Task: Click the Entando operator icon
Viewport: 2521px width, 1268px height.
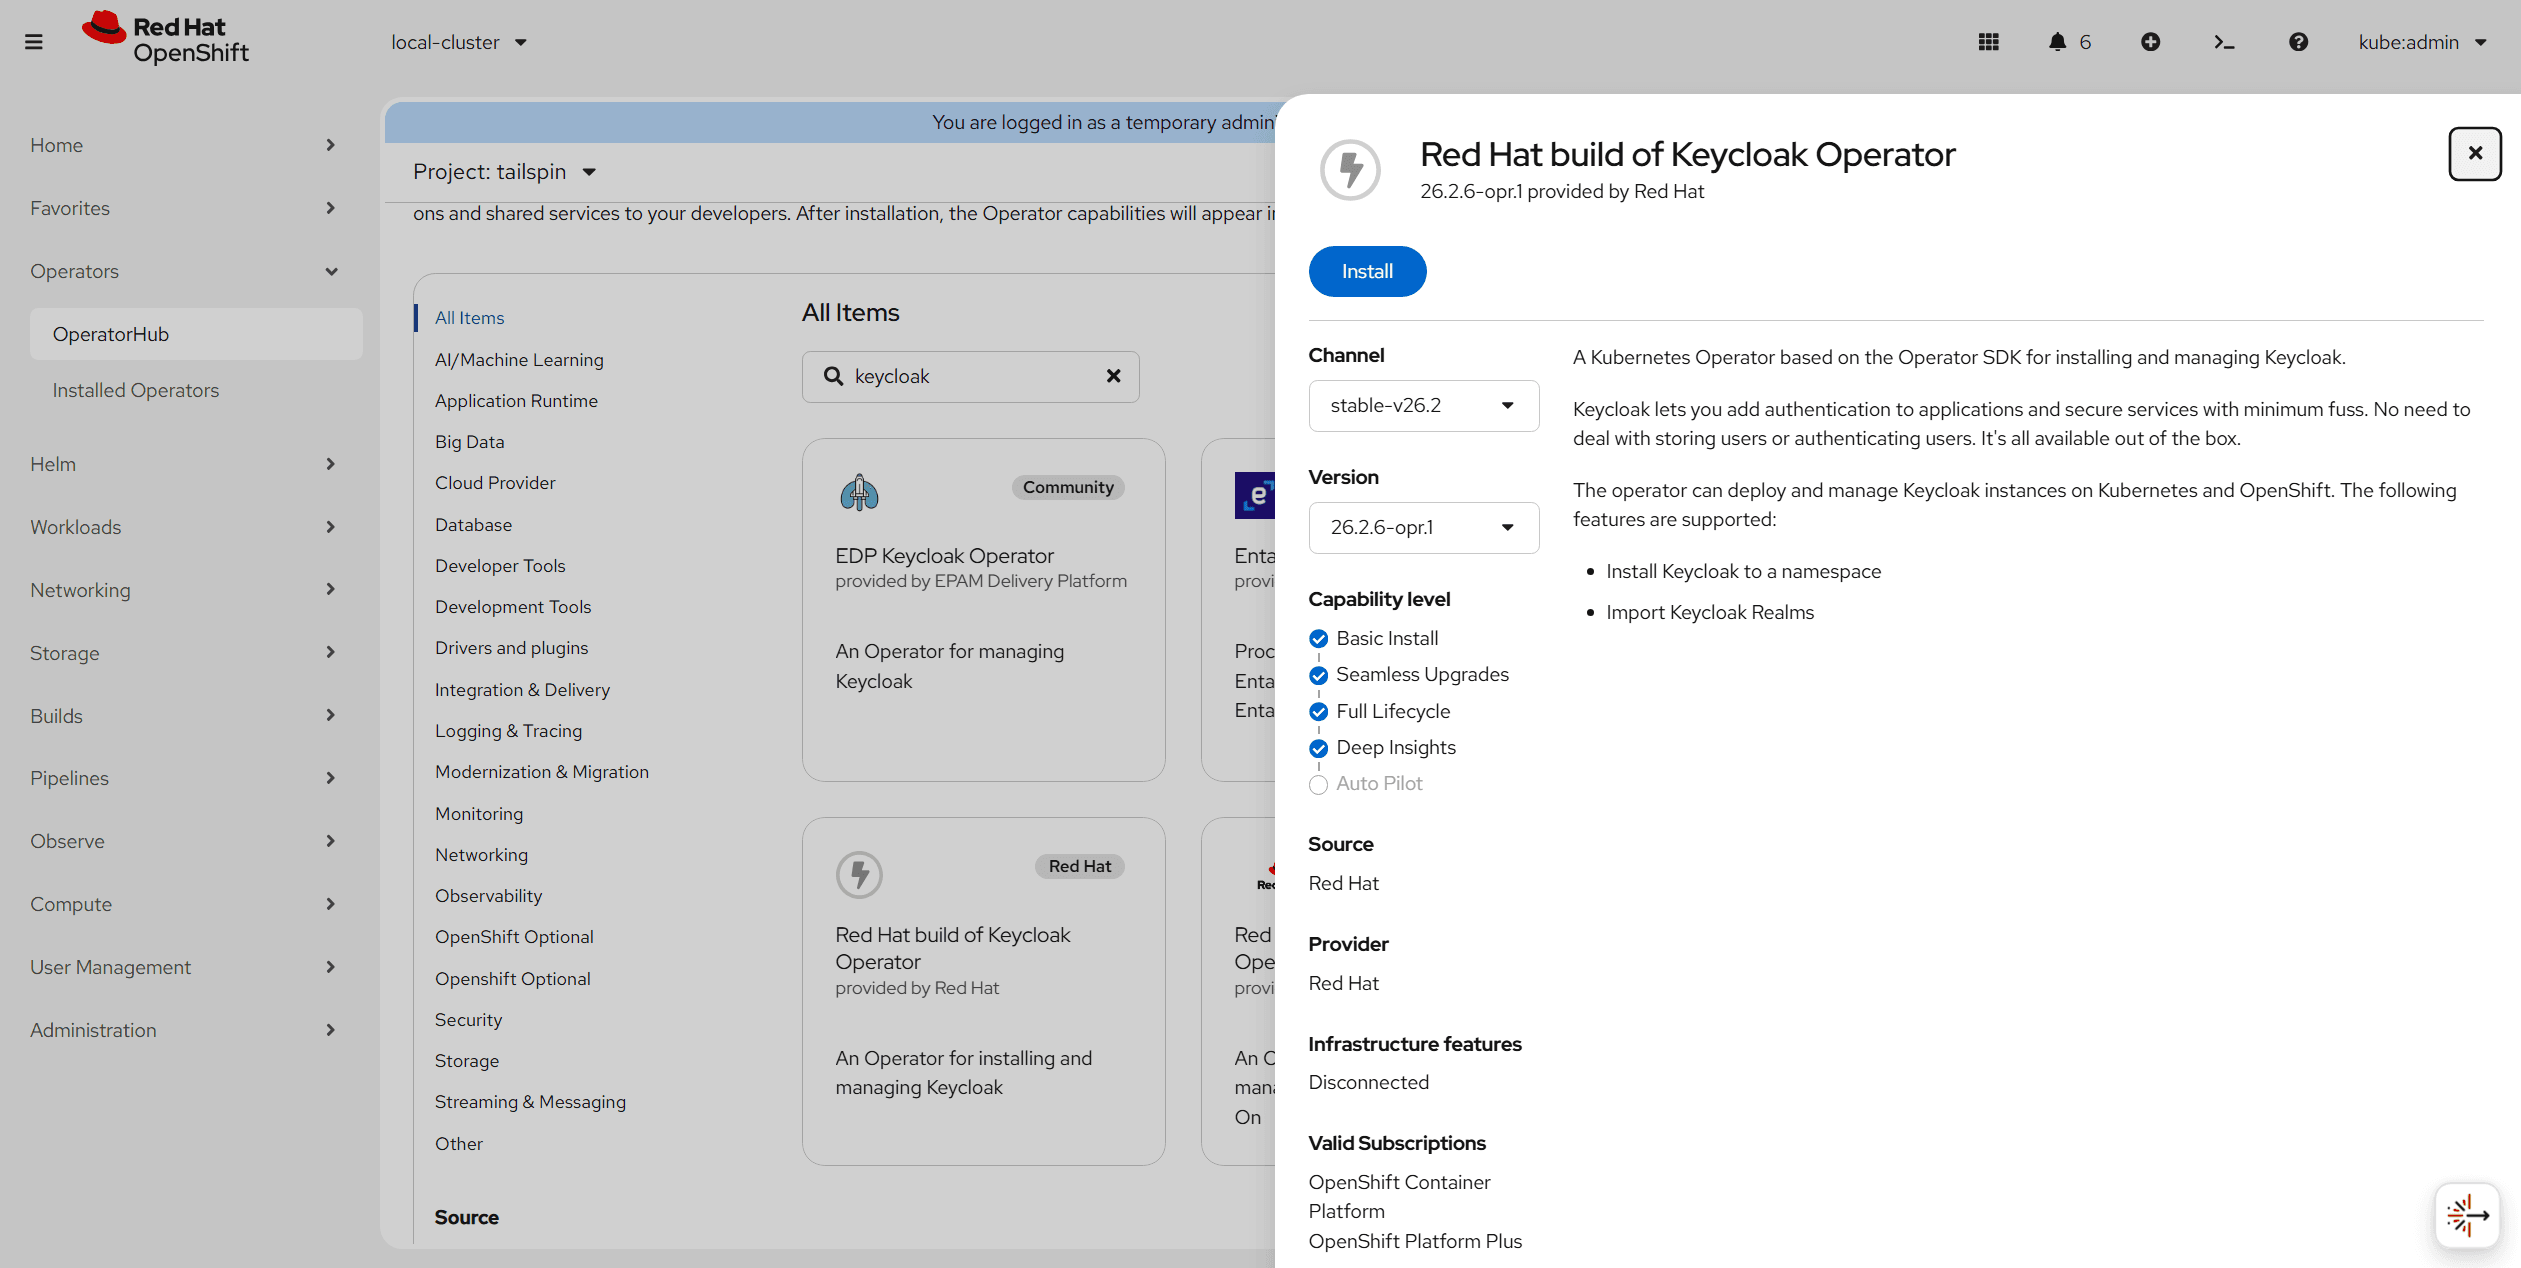Action: pyautogui.click(x=1255, y=495)
